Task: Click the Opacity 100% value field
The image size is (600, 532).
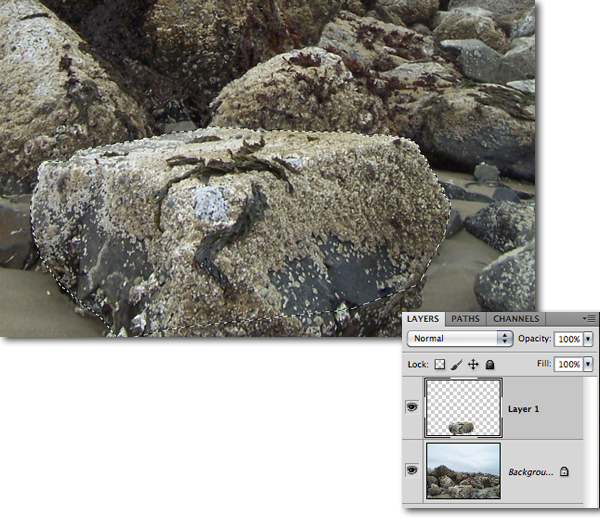Action: (568, 339)
